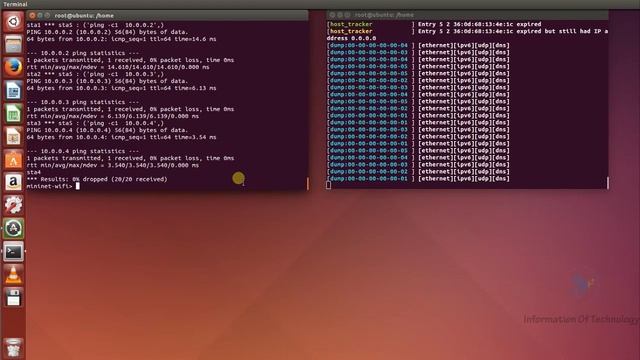640x360 pixels.
Task: Open the Trash from the dock
Action: (13, 347)
